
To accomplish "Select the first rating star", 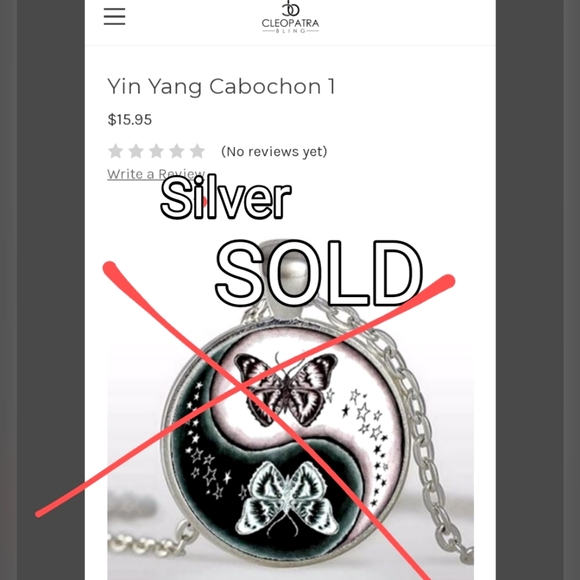I will coord(116,151).
